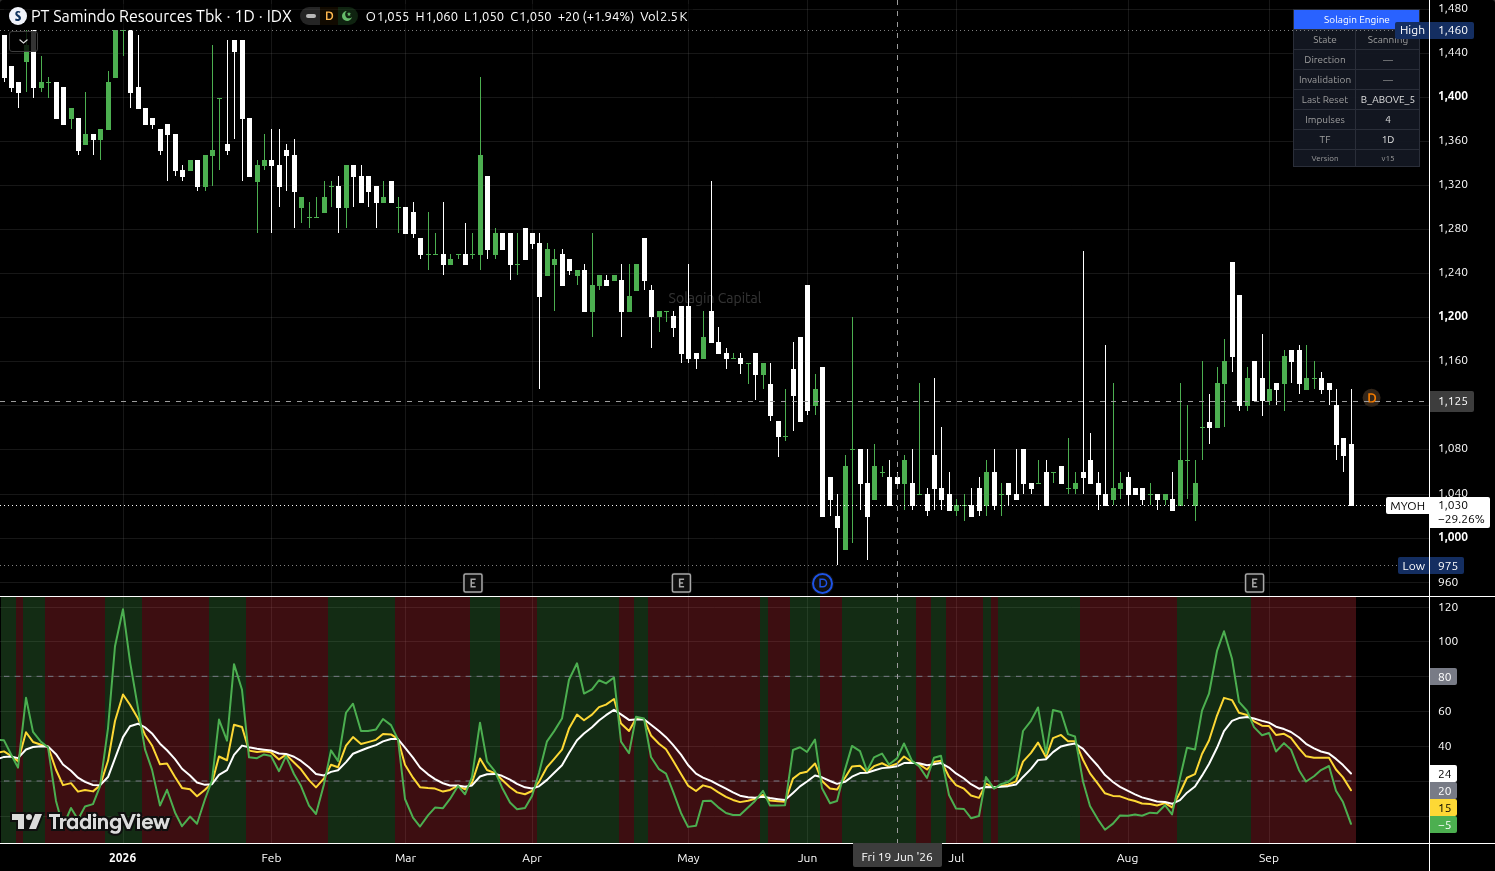Viewport: 1495px width, 871px height.
Task: Click the 1,400 price scale label
Action: [x=1453, y=96]
